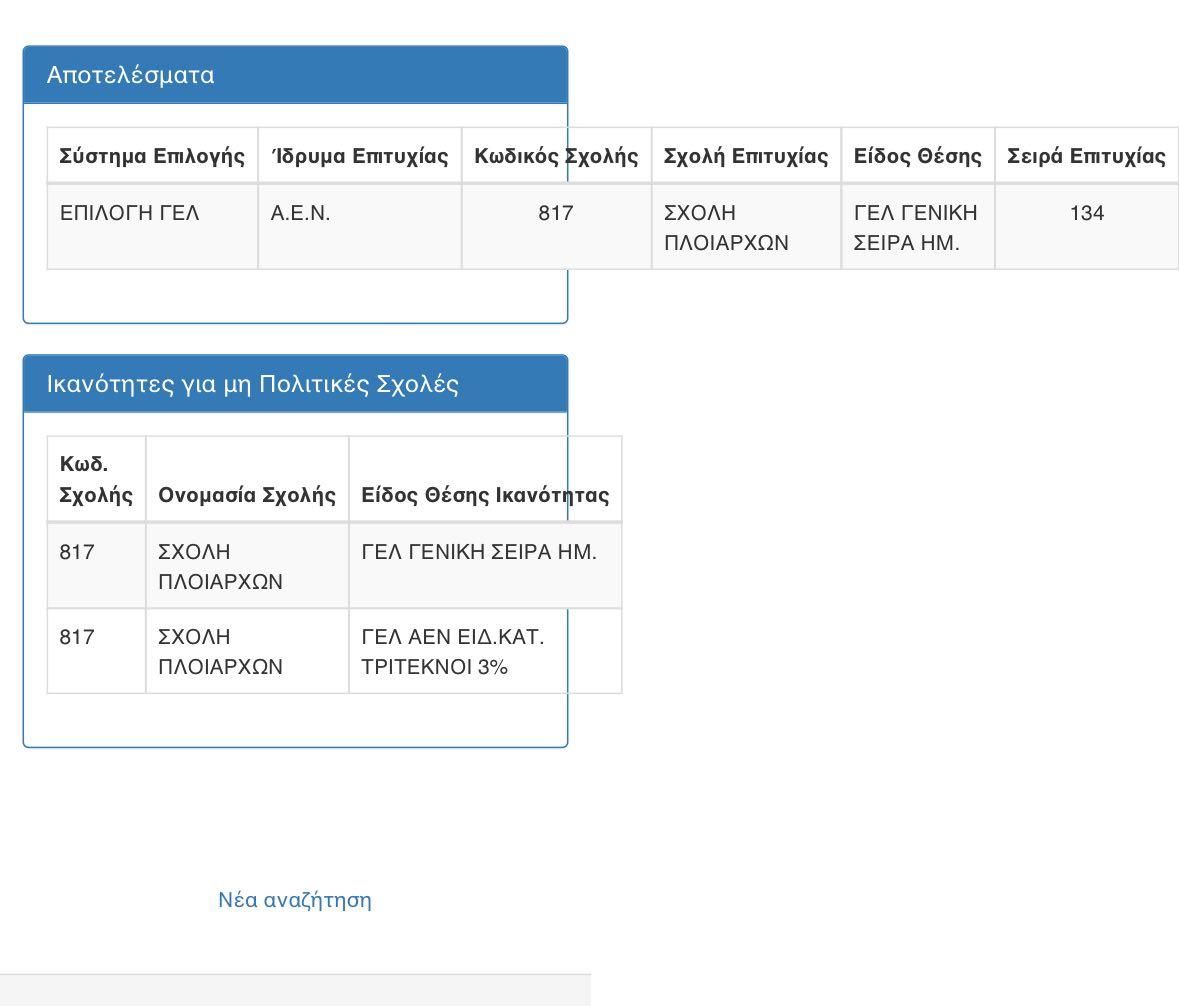Click the success rank value 134

click(x=1086, y=213)
